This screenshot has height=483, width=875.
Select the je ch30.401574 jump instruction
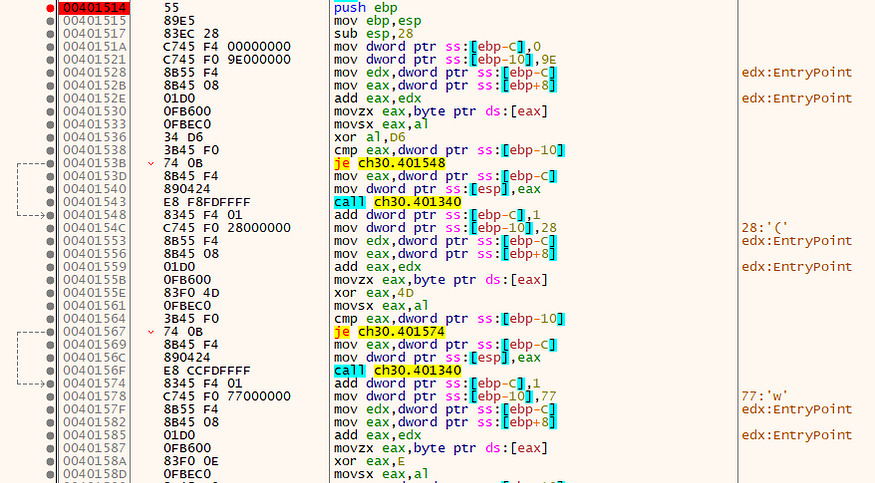click(x=390, y=332)
